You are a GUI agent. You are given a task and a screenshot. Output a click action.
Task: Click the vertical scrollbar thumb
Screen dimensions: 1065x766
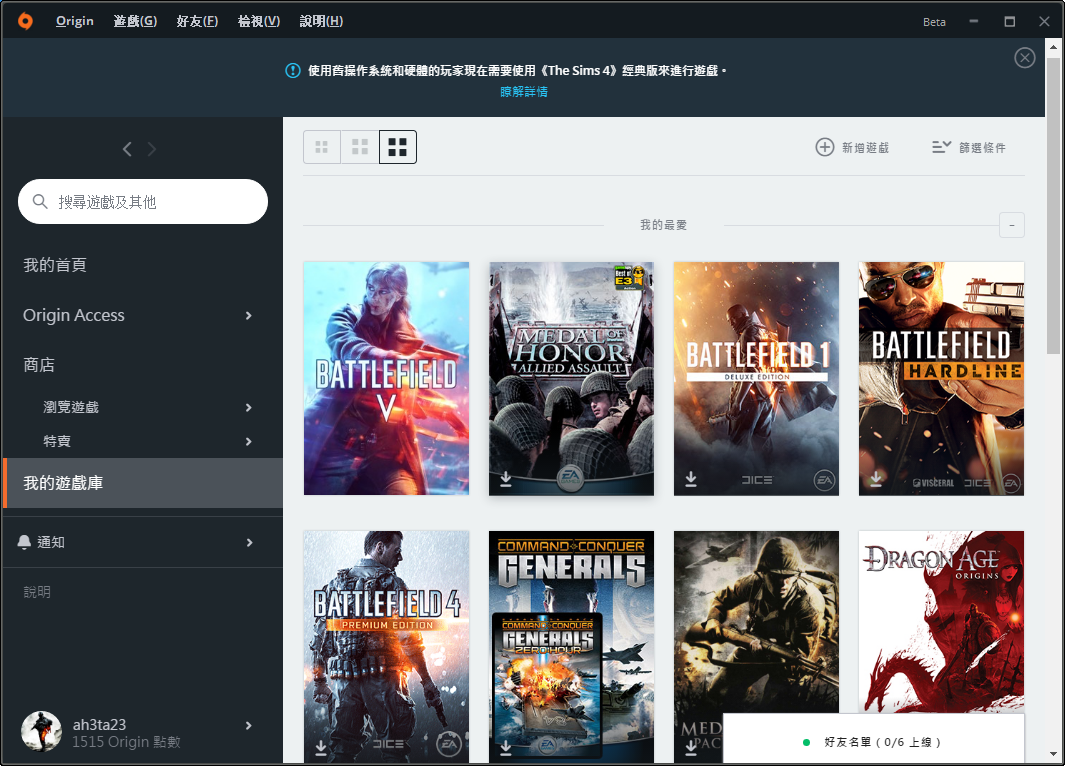(x=1053, y=205)
